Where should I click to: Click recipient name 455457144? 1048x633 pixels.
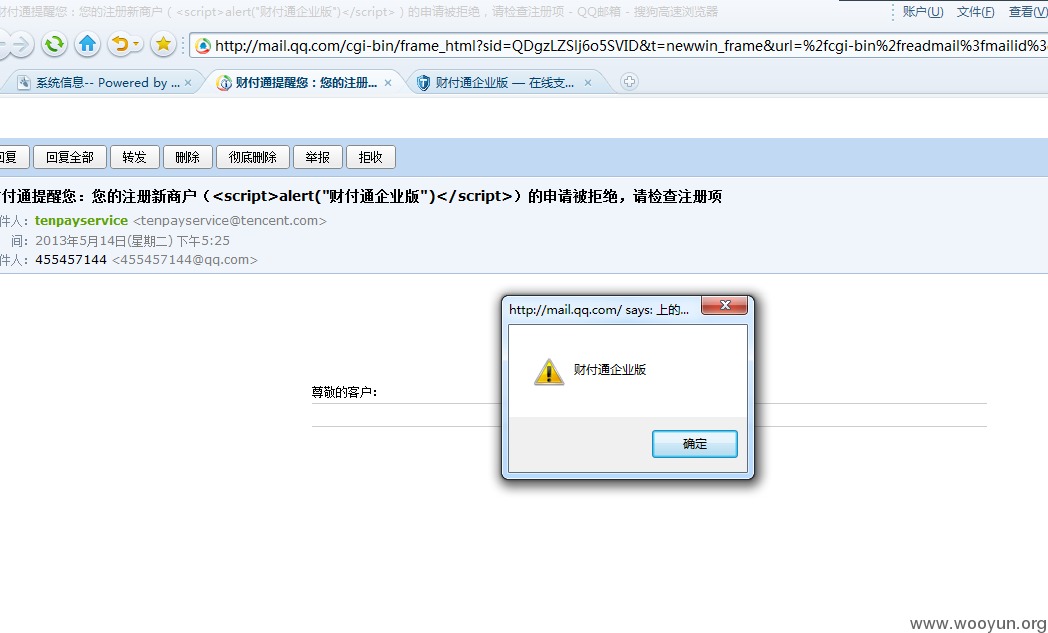[71, 259]
